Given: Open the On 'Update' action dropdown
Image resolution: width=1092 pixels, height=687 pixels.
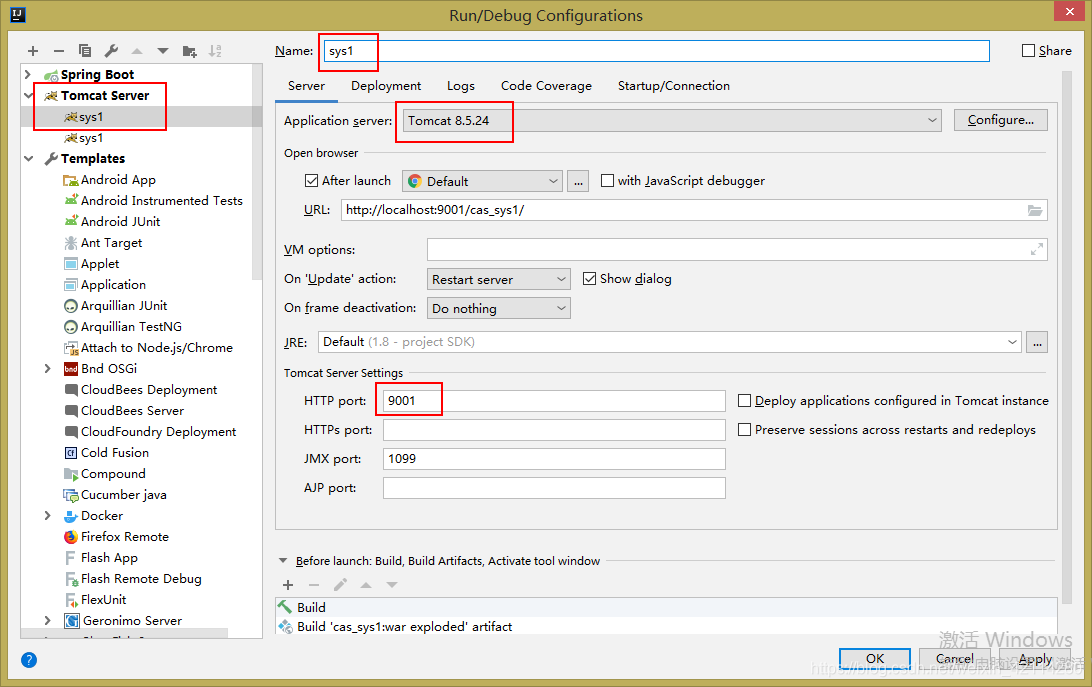Looking at the screenshot, I should pos(499,279).
